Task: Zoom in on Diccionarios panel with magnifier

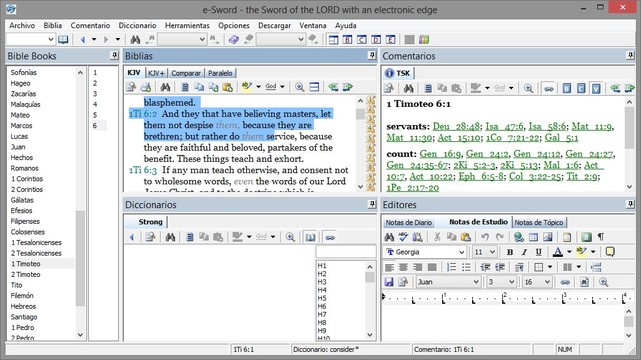Action: [290, 237]
